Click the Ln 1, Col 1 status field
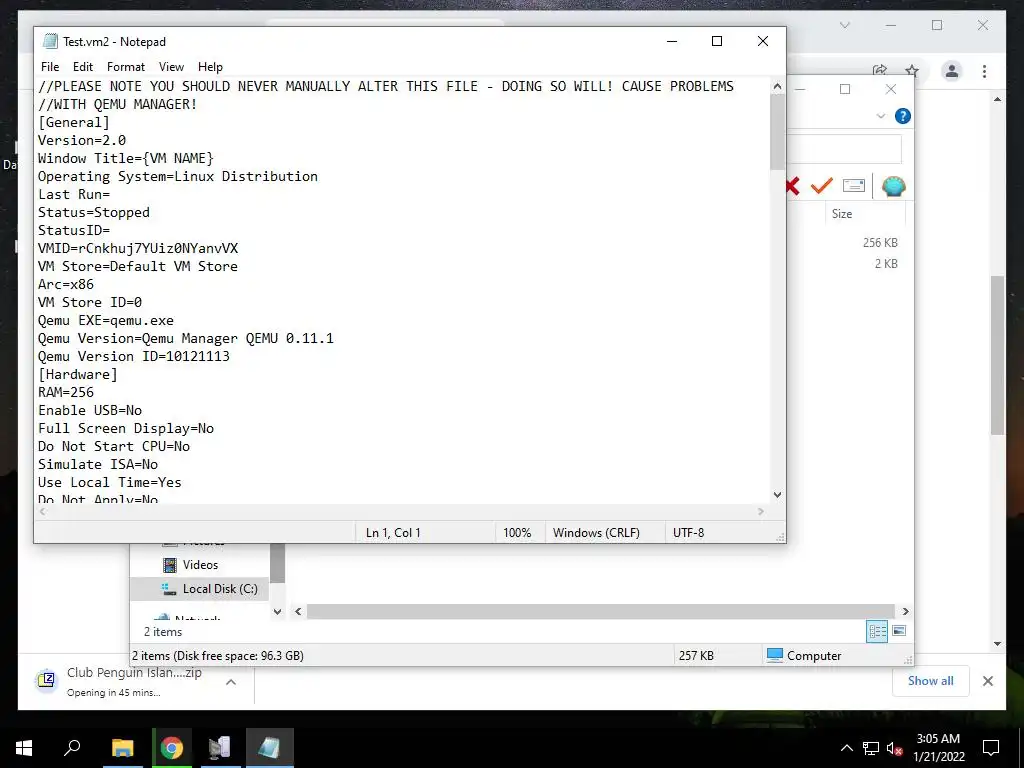 pos(393,532)
